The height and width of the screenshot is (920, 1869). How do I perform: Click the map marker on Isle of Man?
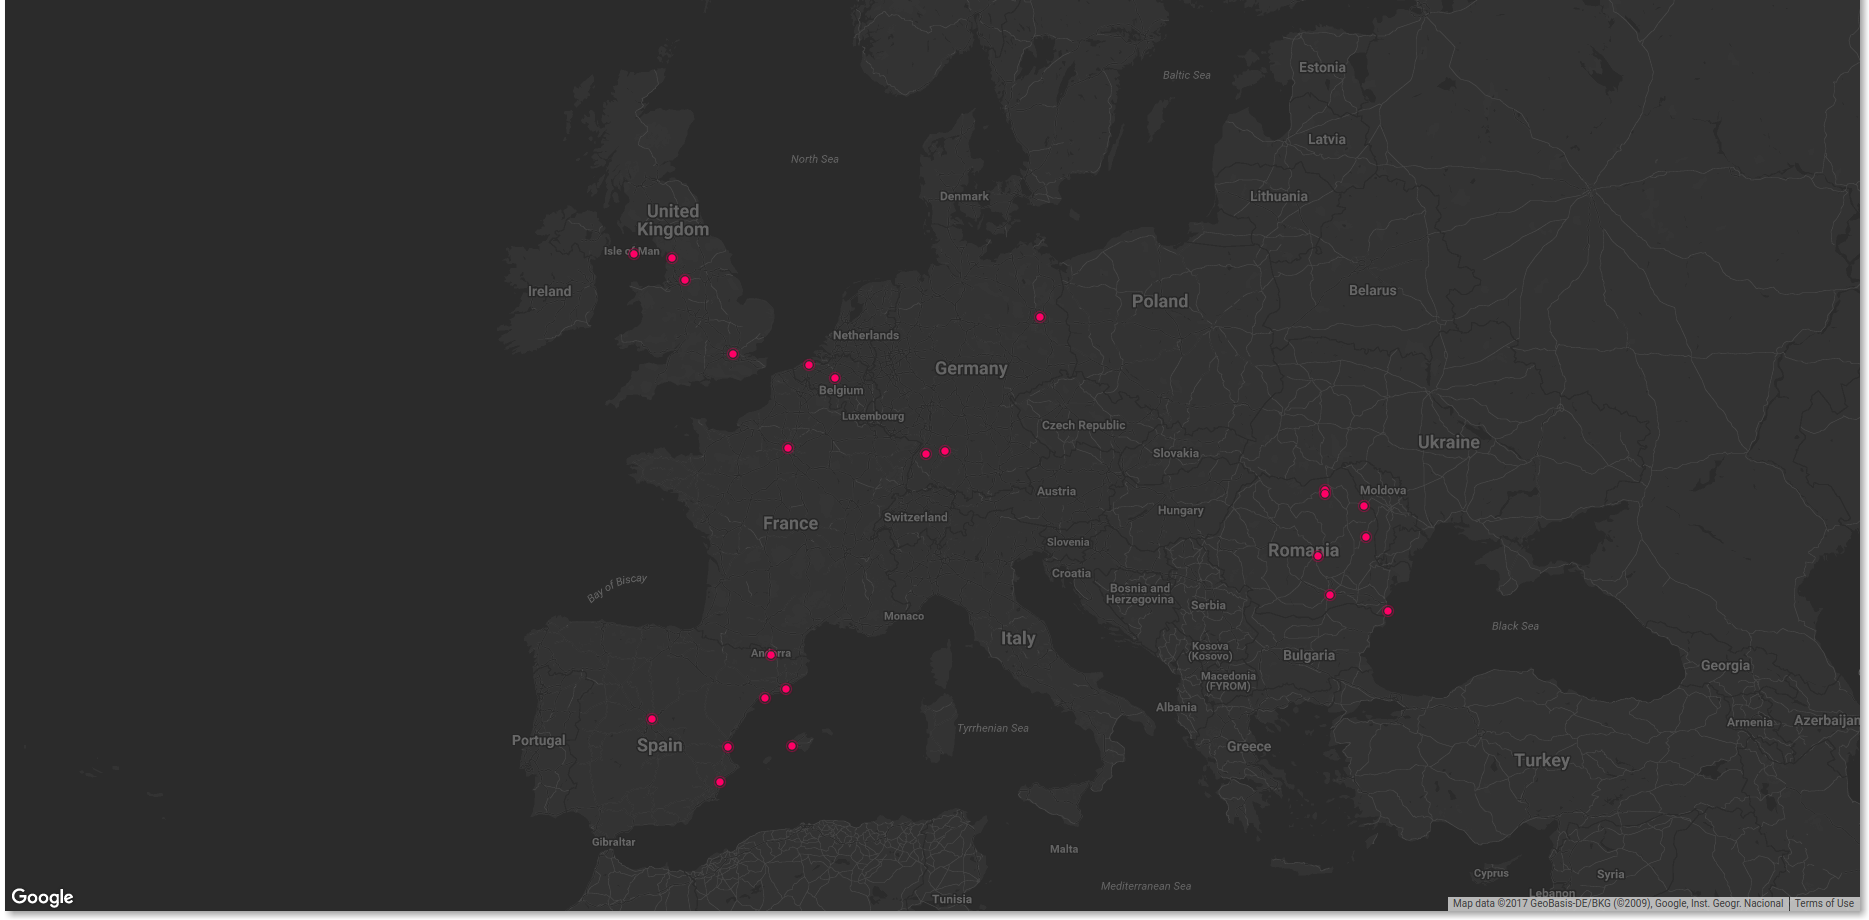(634, 253)
